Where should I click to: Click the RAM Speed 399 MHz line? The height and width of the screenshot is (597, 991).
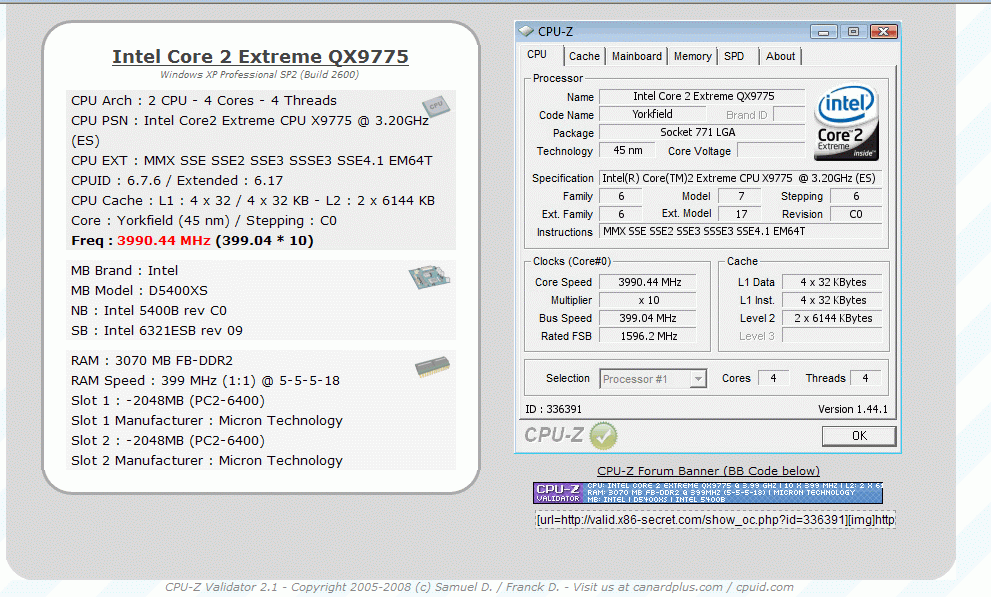(205, 381)
